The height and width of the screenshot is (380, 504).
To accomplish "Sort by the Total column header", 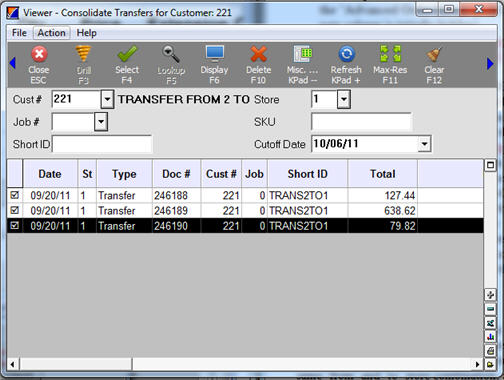I will coord(383,174).
